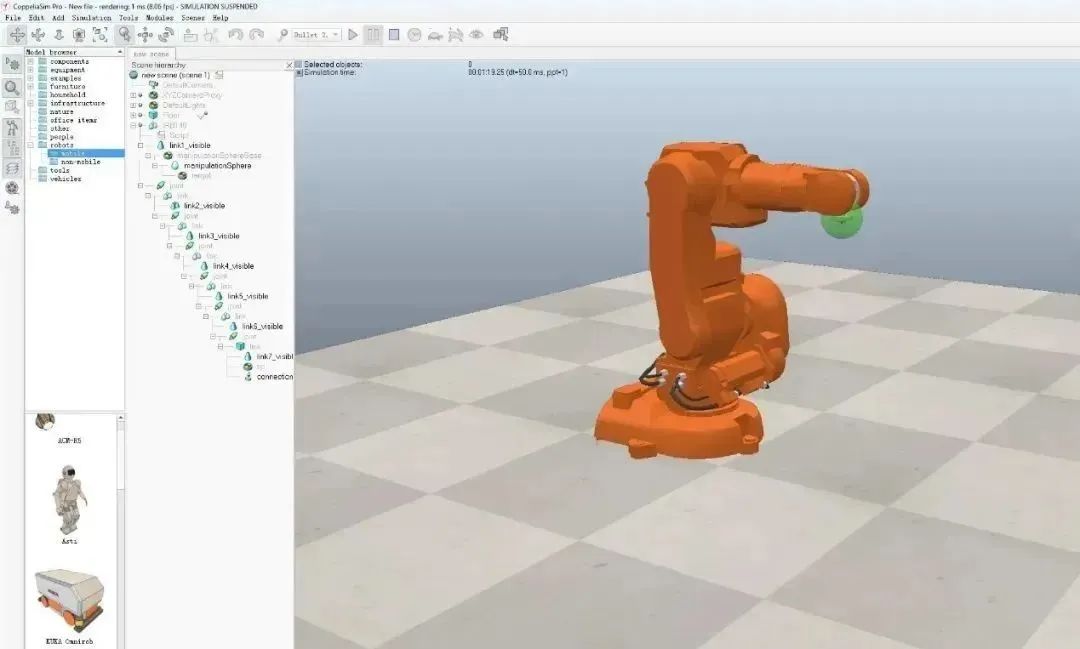Select link3_visible in the scene hierarchy

point(219,236)
